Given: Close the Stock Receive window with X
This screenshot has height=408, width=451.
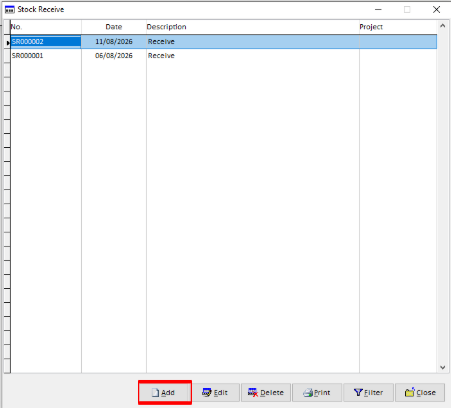Looking at the screenshot, I should [x=436, y=10].
